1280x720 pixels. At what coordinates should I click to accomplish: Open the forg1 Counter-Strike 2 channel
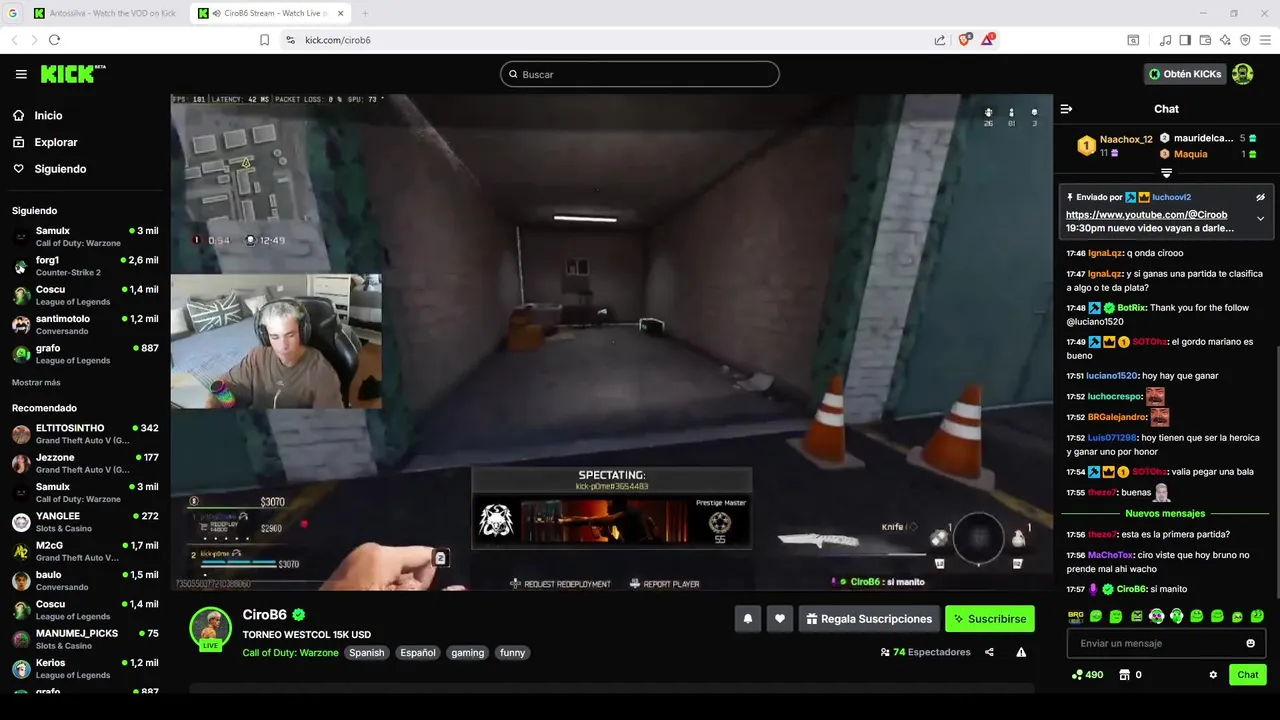(x=85, y=266)
